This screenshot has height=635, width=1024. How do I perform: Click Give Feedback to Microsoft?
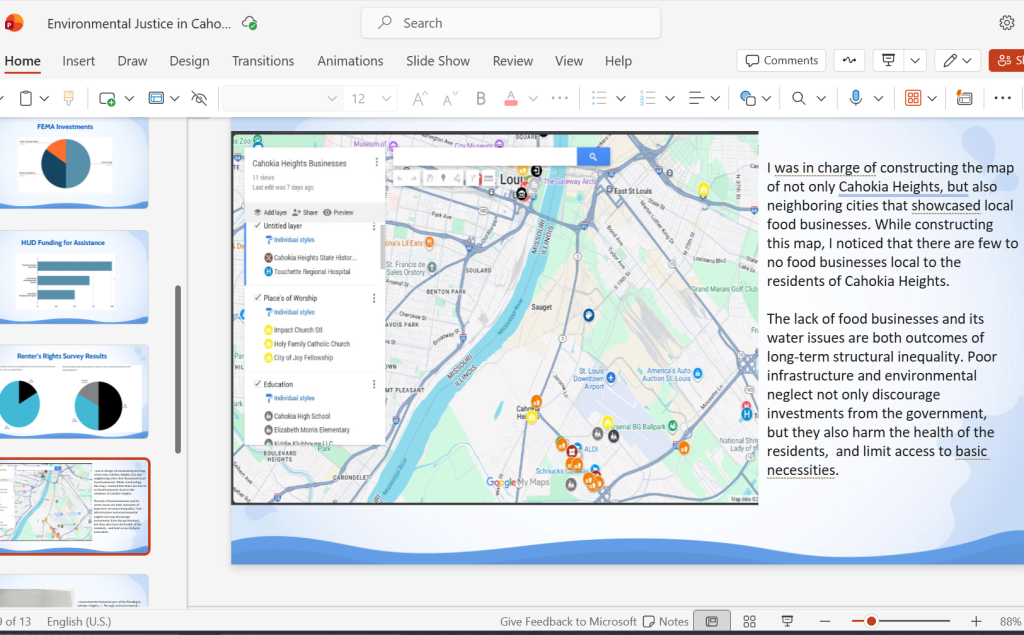click(x=568, y=621)
